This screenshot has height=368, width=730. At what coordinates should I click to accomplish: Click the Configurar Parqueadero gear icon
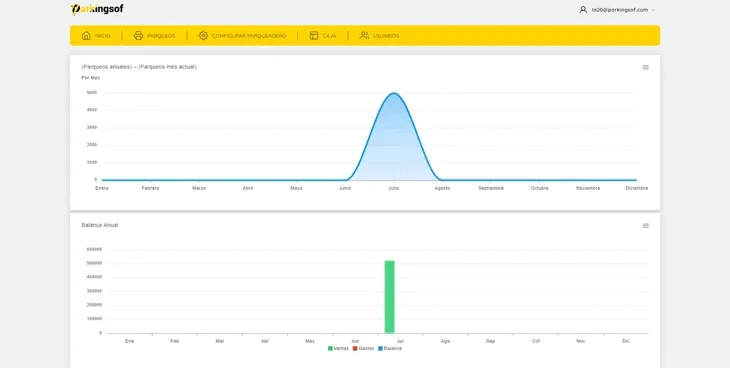pyautogui.click(x=203, y=35)
